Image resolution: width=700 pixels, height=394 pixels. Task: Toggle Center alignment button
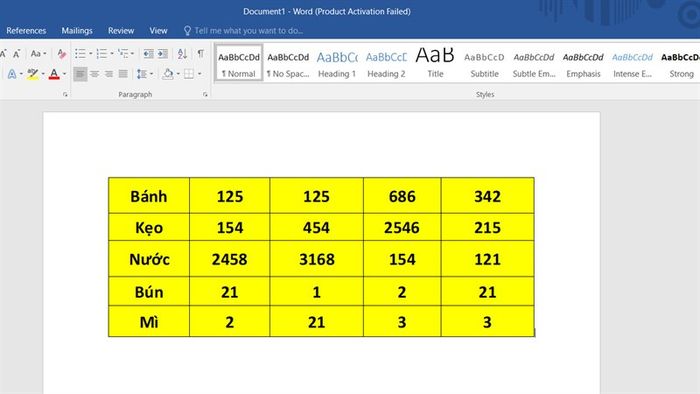[x=95, y=74]
